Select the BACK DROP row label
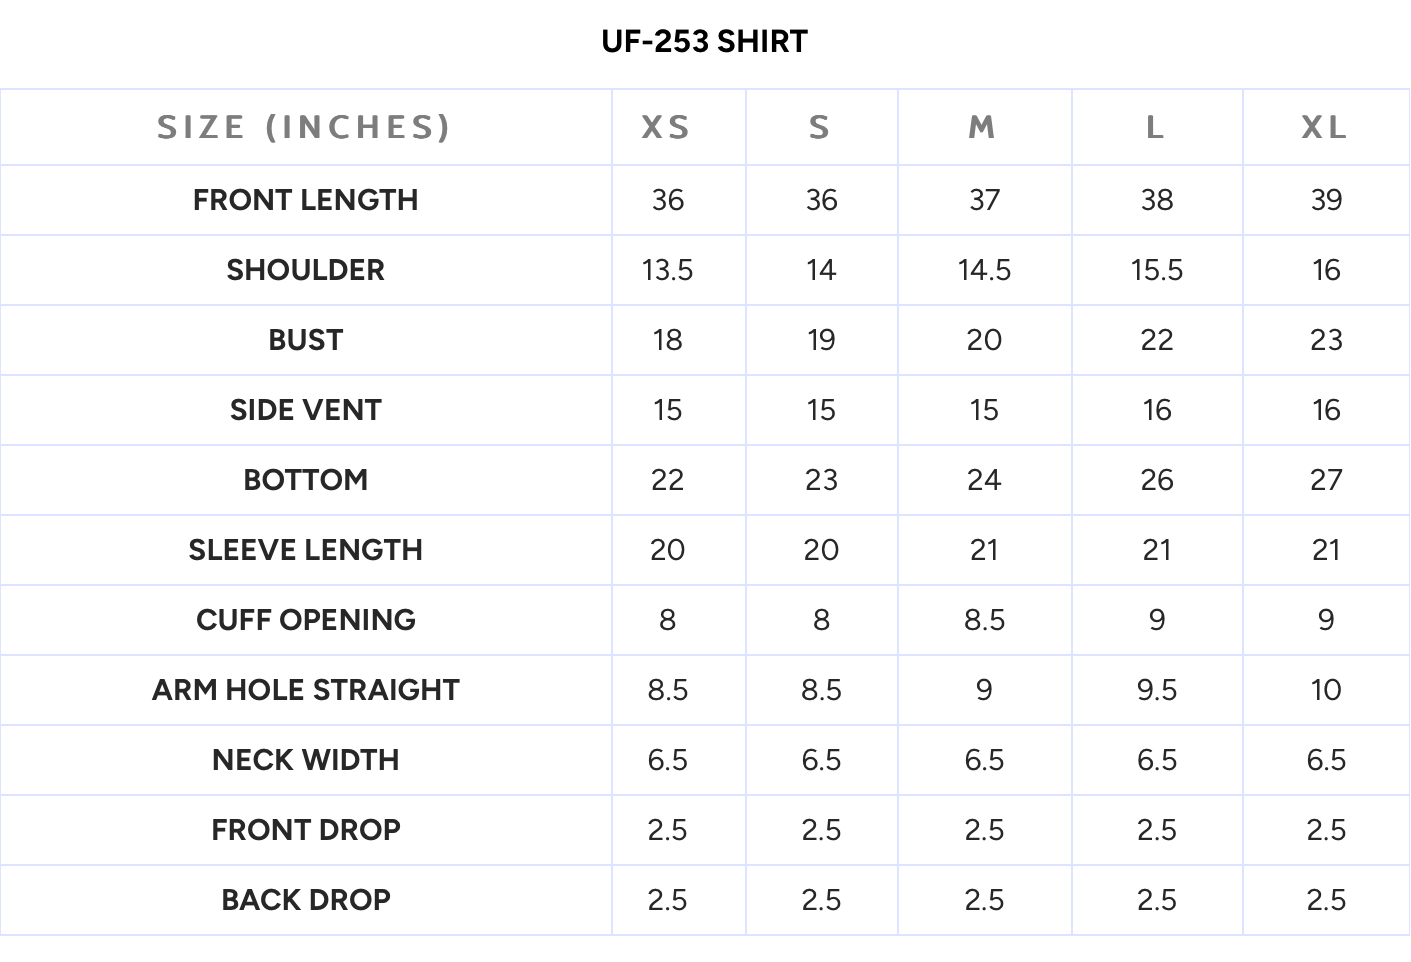 click(305, 900)
